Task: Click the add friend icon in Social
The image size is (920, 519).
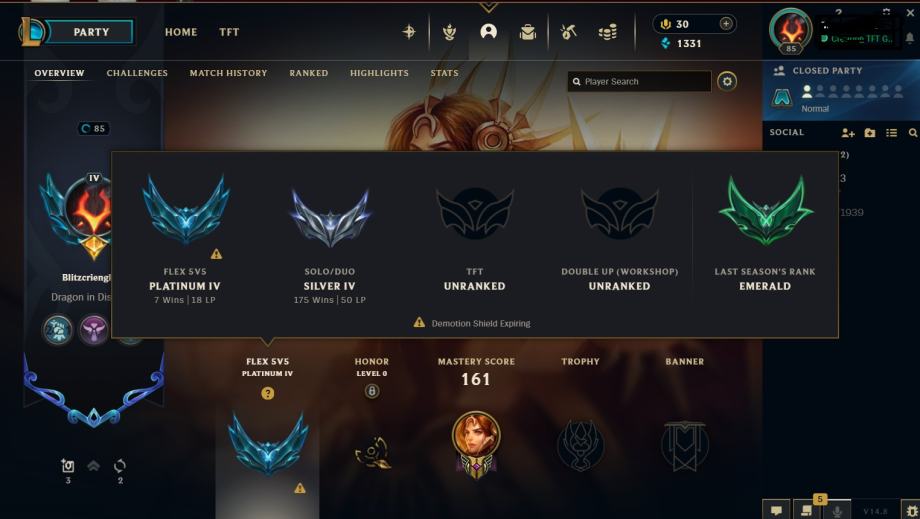Action: [848, 133]
